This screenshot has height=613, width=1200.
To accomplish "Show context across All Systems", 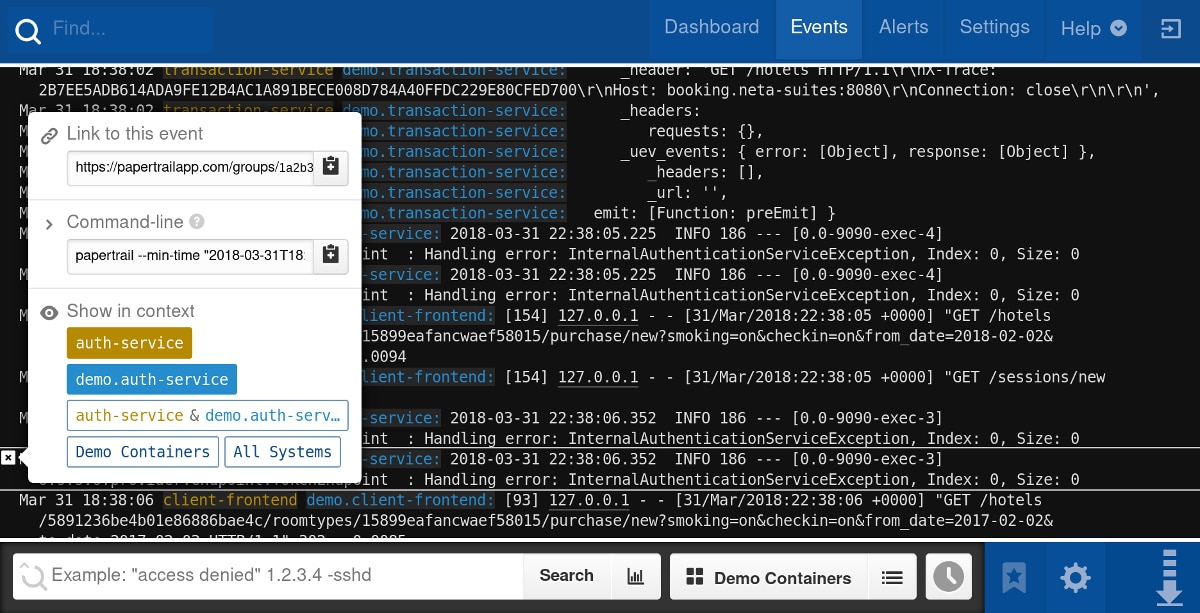I will [x=282, y=452].
